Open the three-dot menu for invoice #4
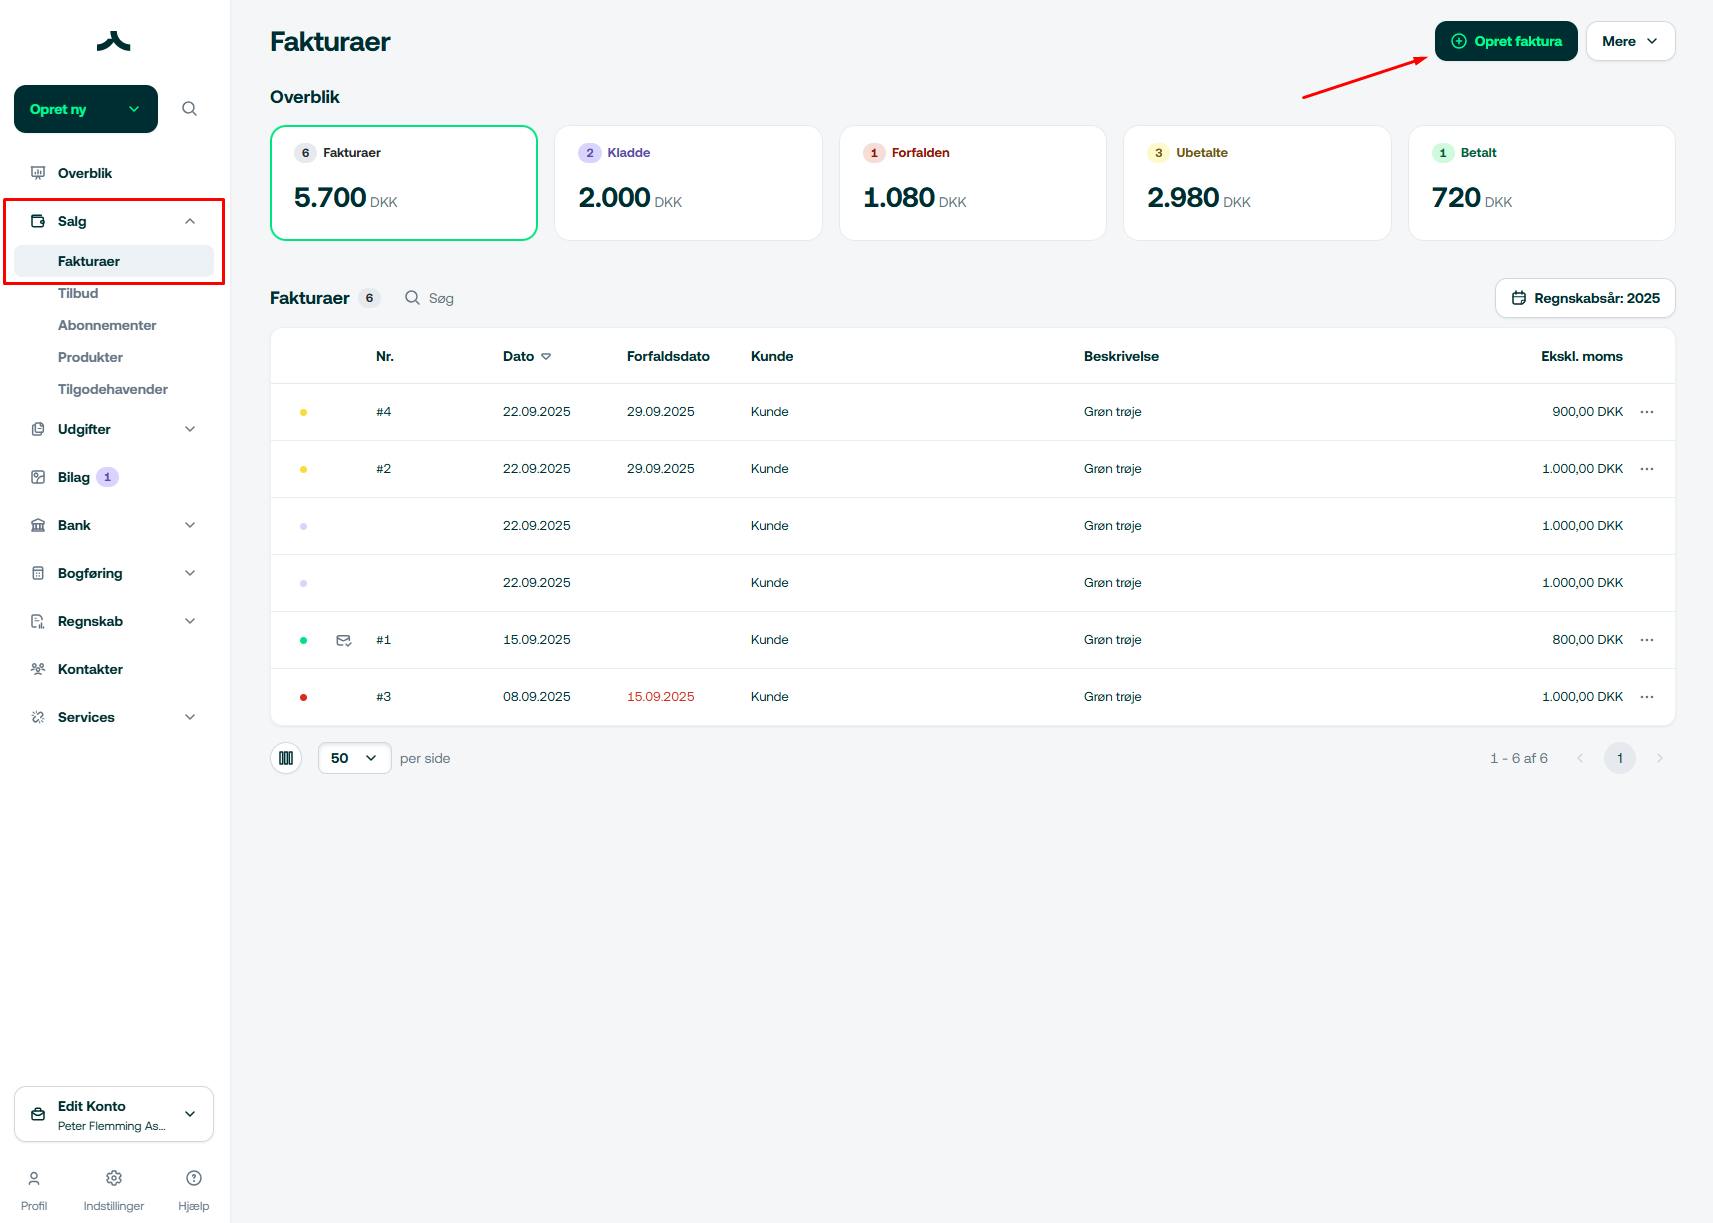This screenshot has width=1713, height=1223. [x=1647, y=412]
